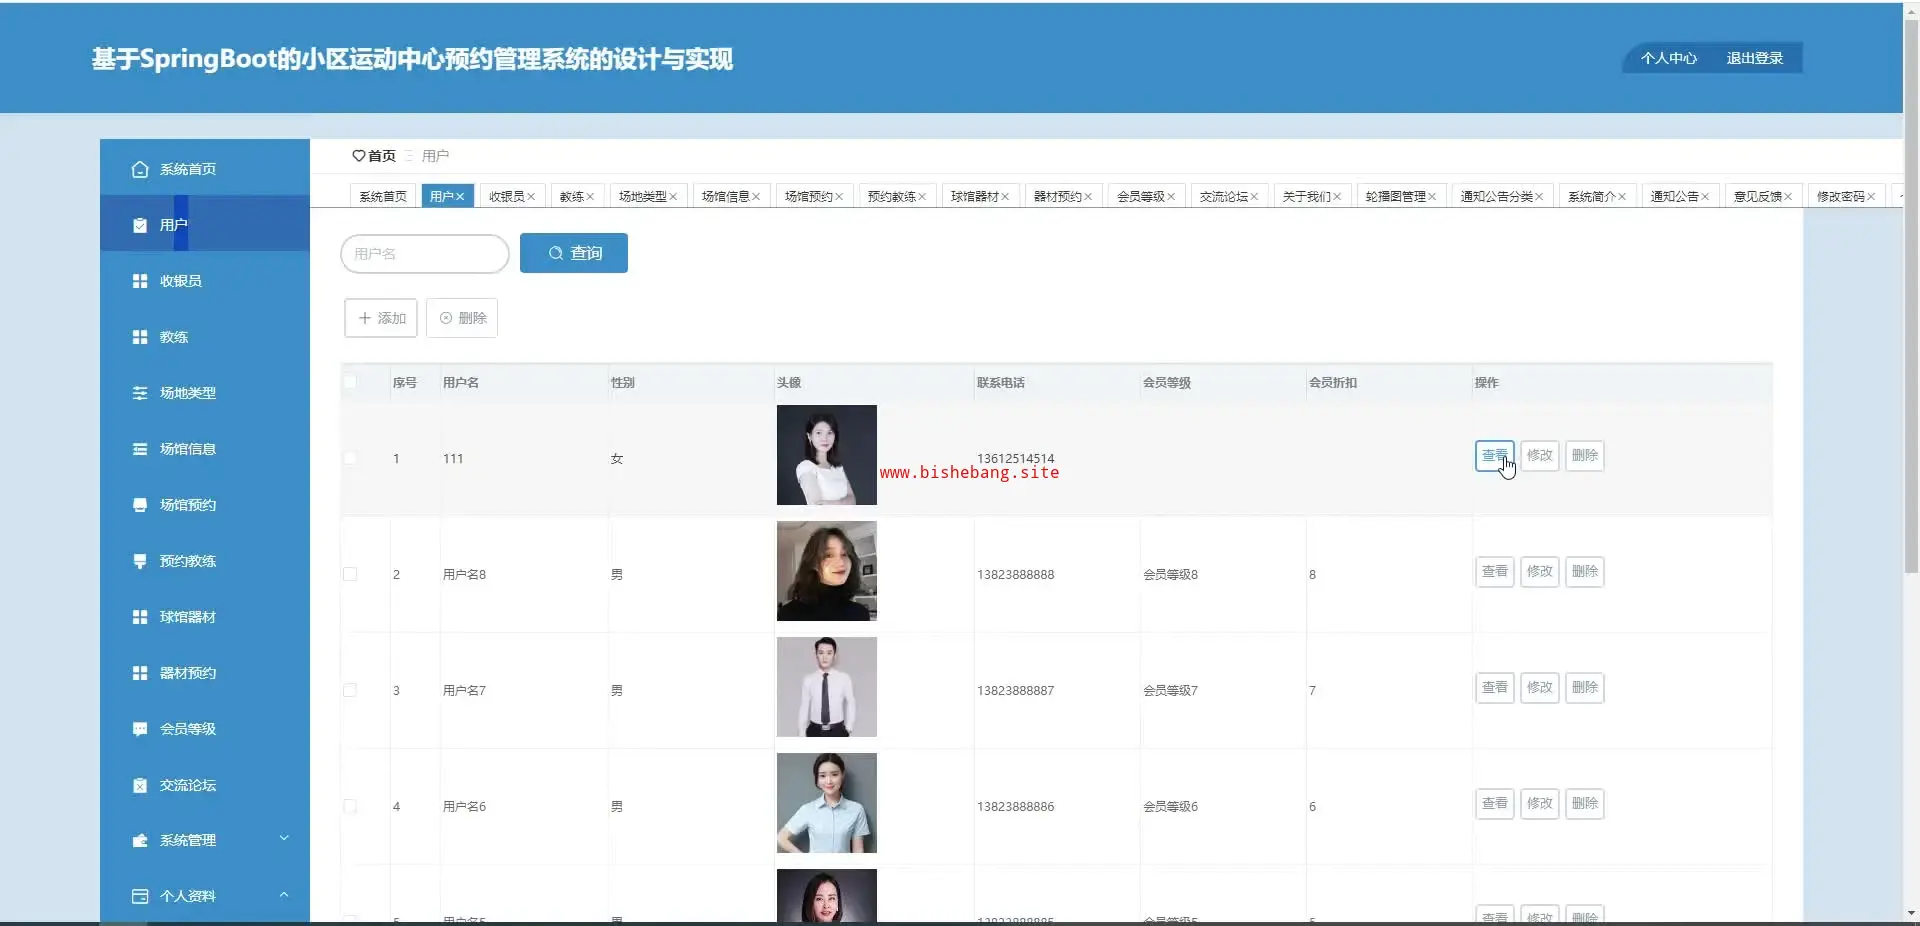Close the 预约教练 tab

[922, 197]
